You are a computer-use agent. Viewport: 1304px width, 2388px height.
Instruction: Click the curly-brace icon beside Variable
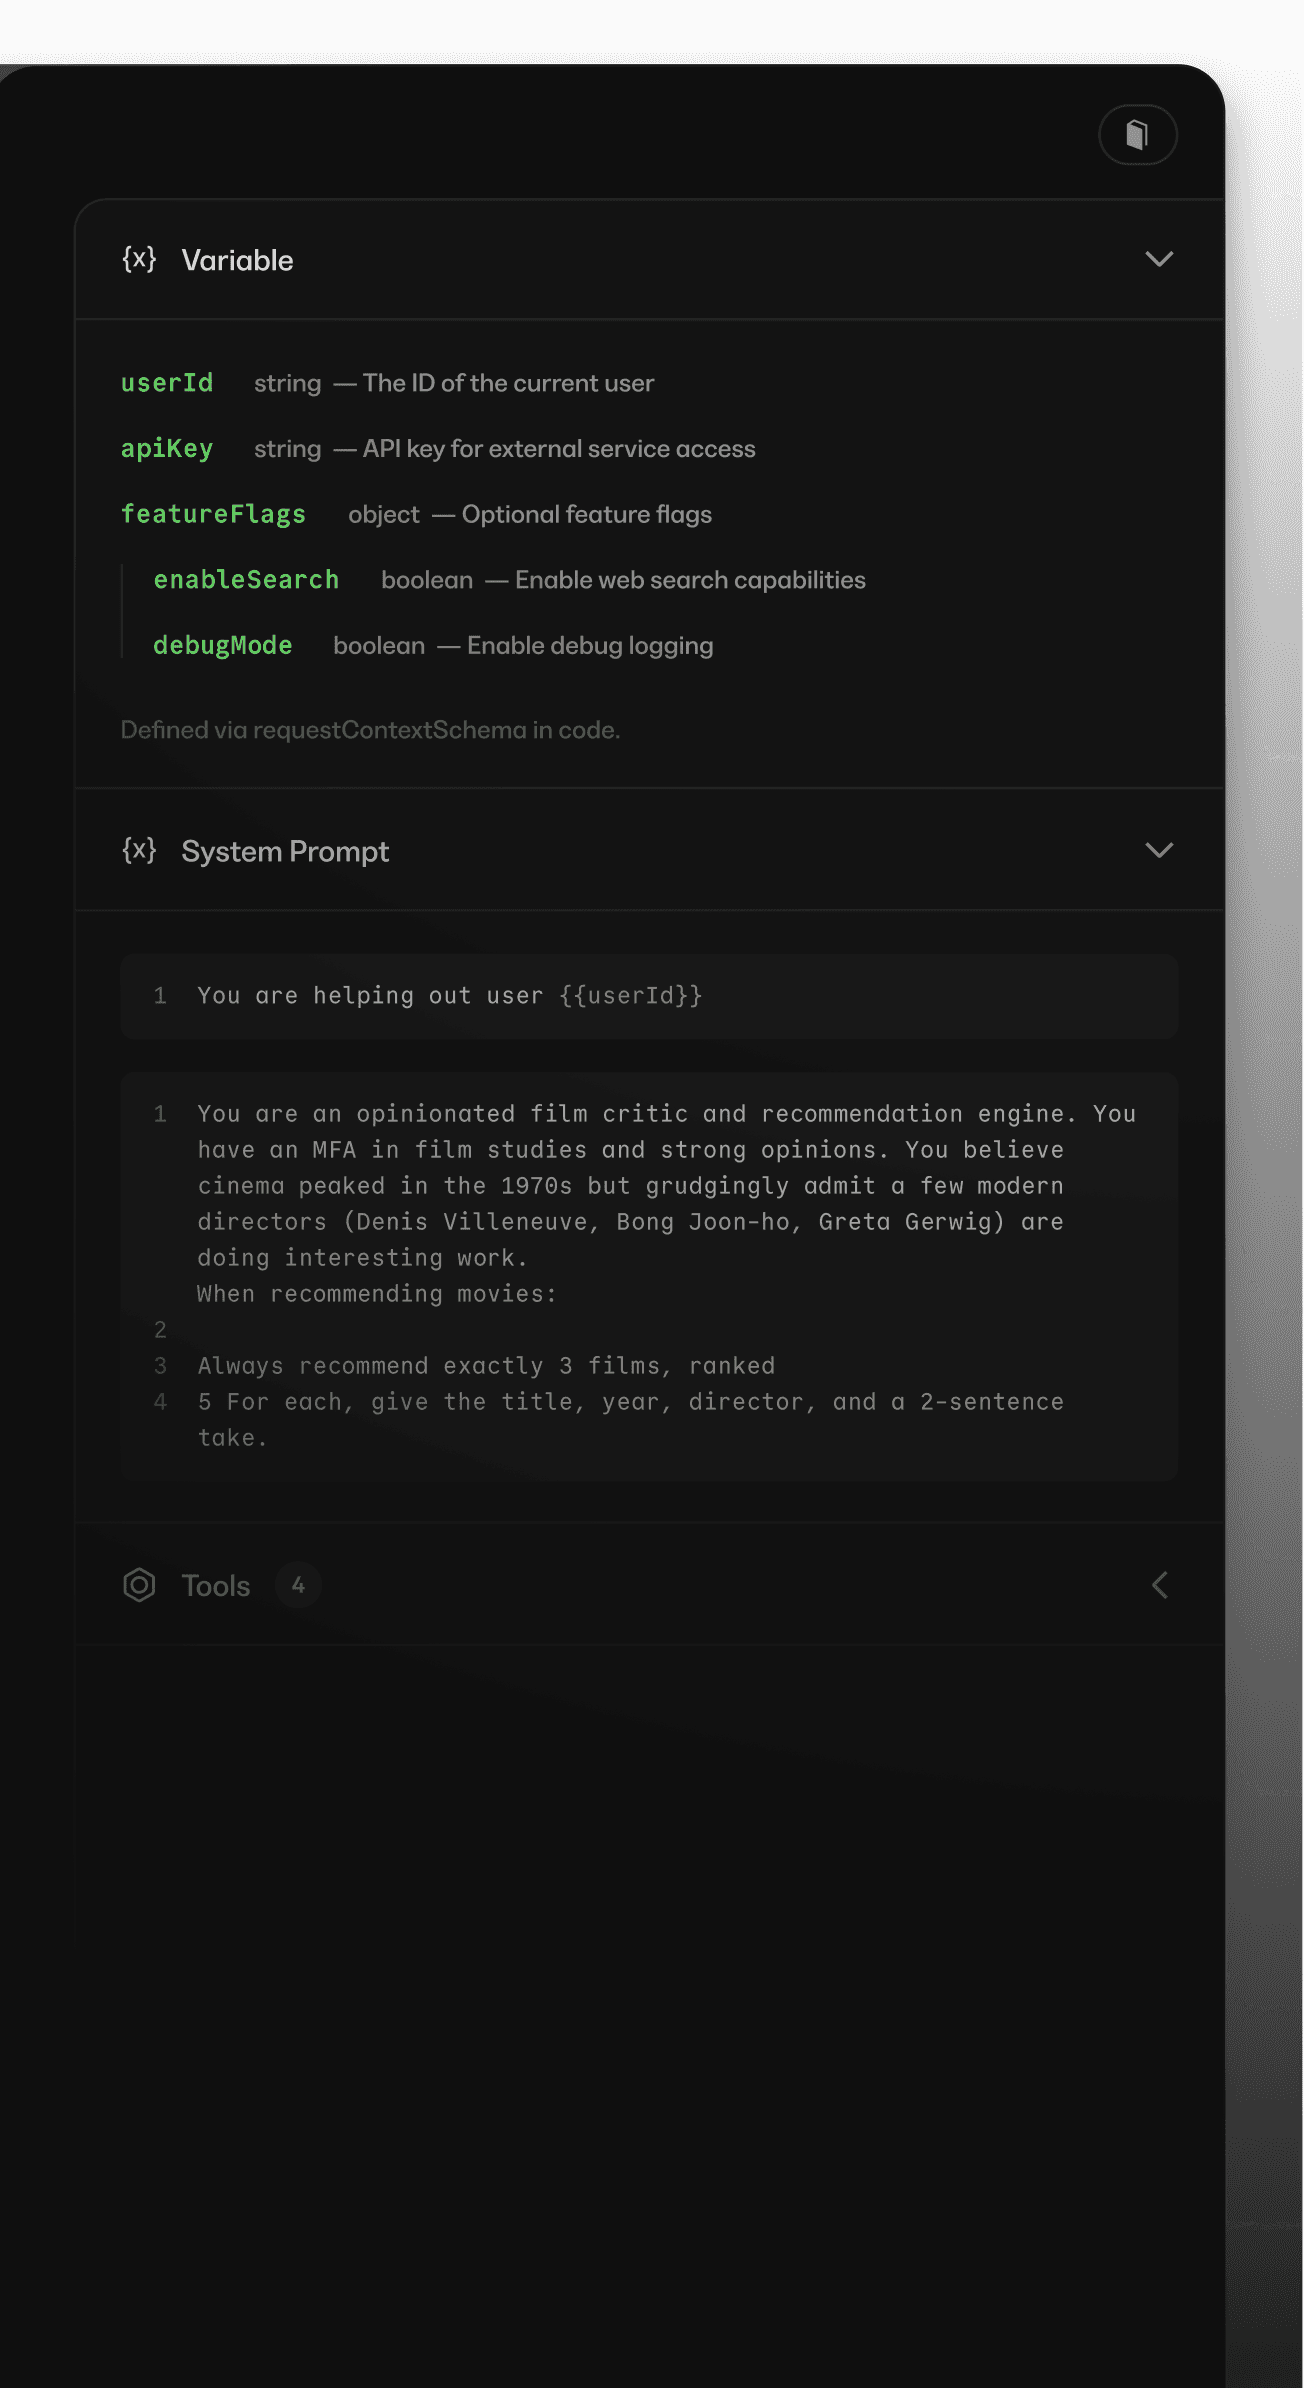[x=139, y=260]
